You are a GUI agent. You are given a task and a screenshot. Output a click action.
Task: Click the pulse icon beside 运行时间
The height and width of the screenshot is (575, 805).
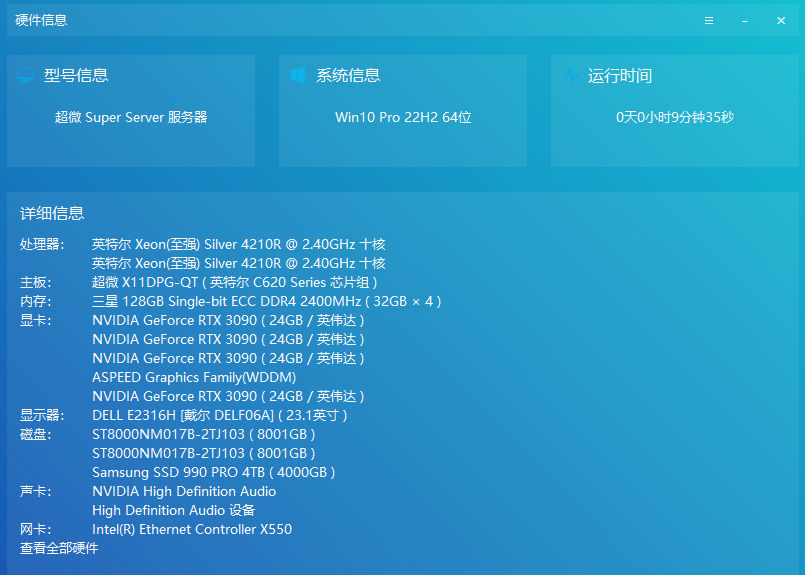571,75
